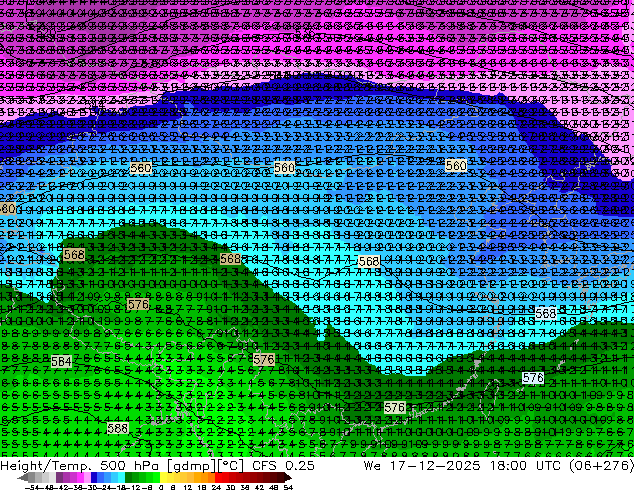Pick the cyan legend swatch near -18
Image resolution: width=634 pixels, height=490 pixels.
[122, 478]
